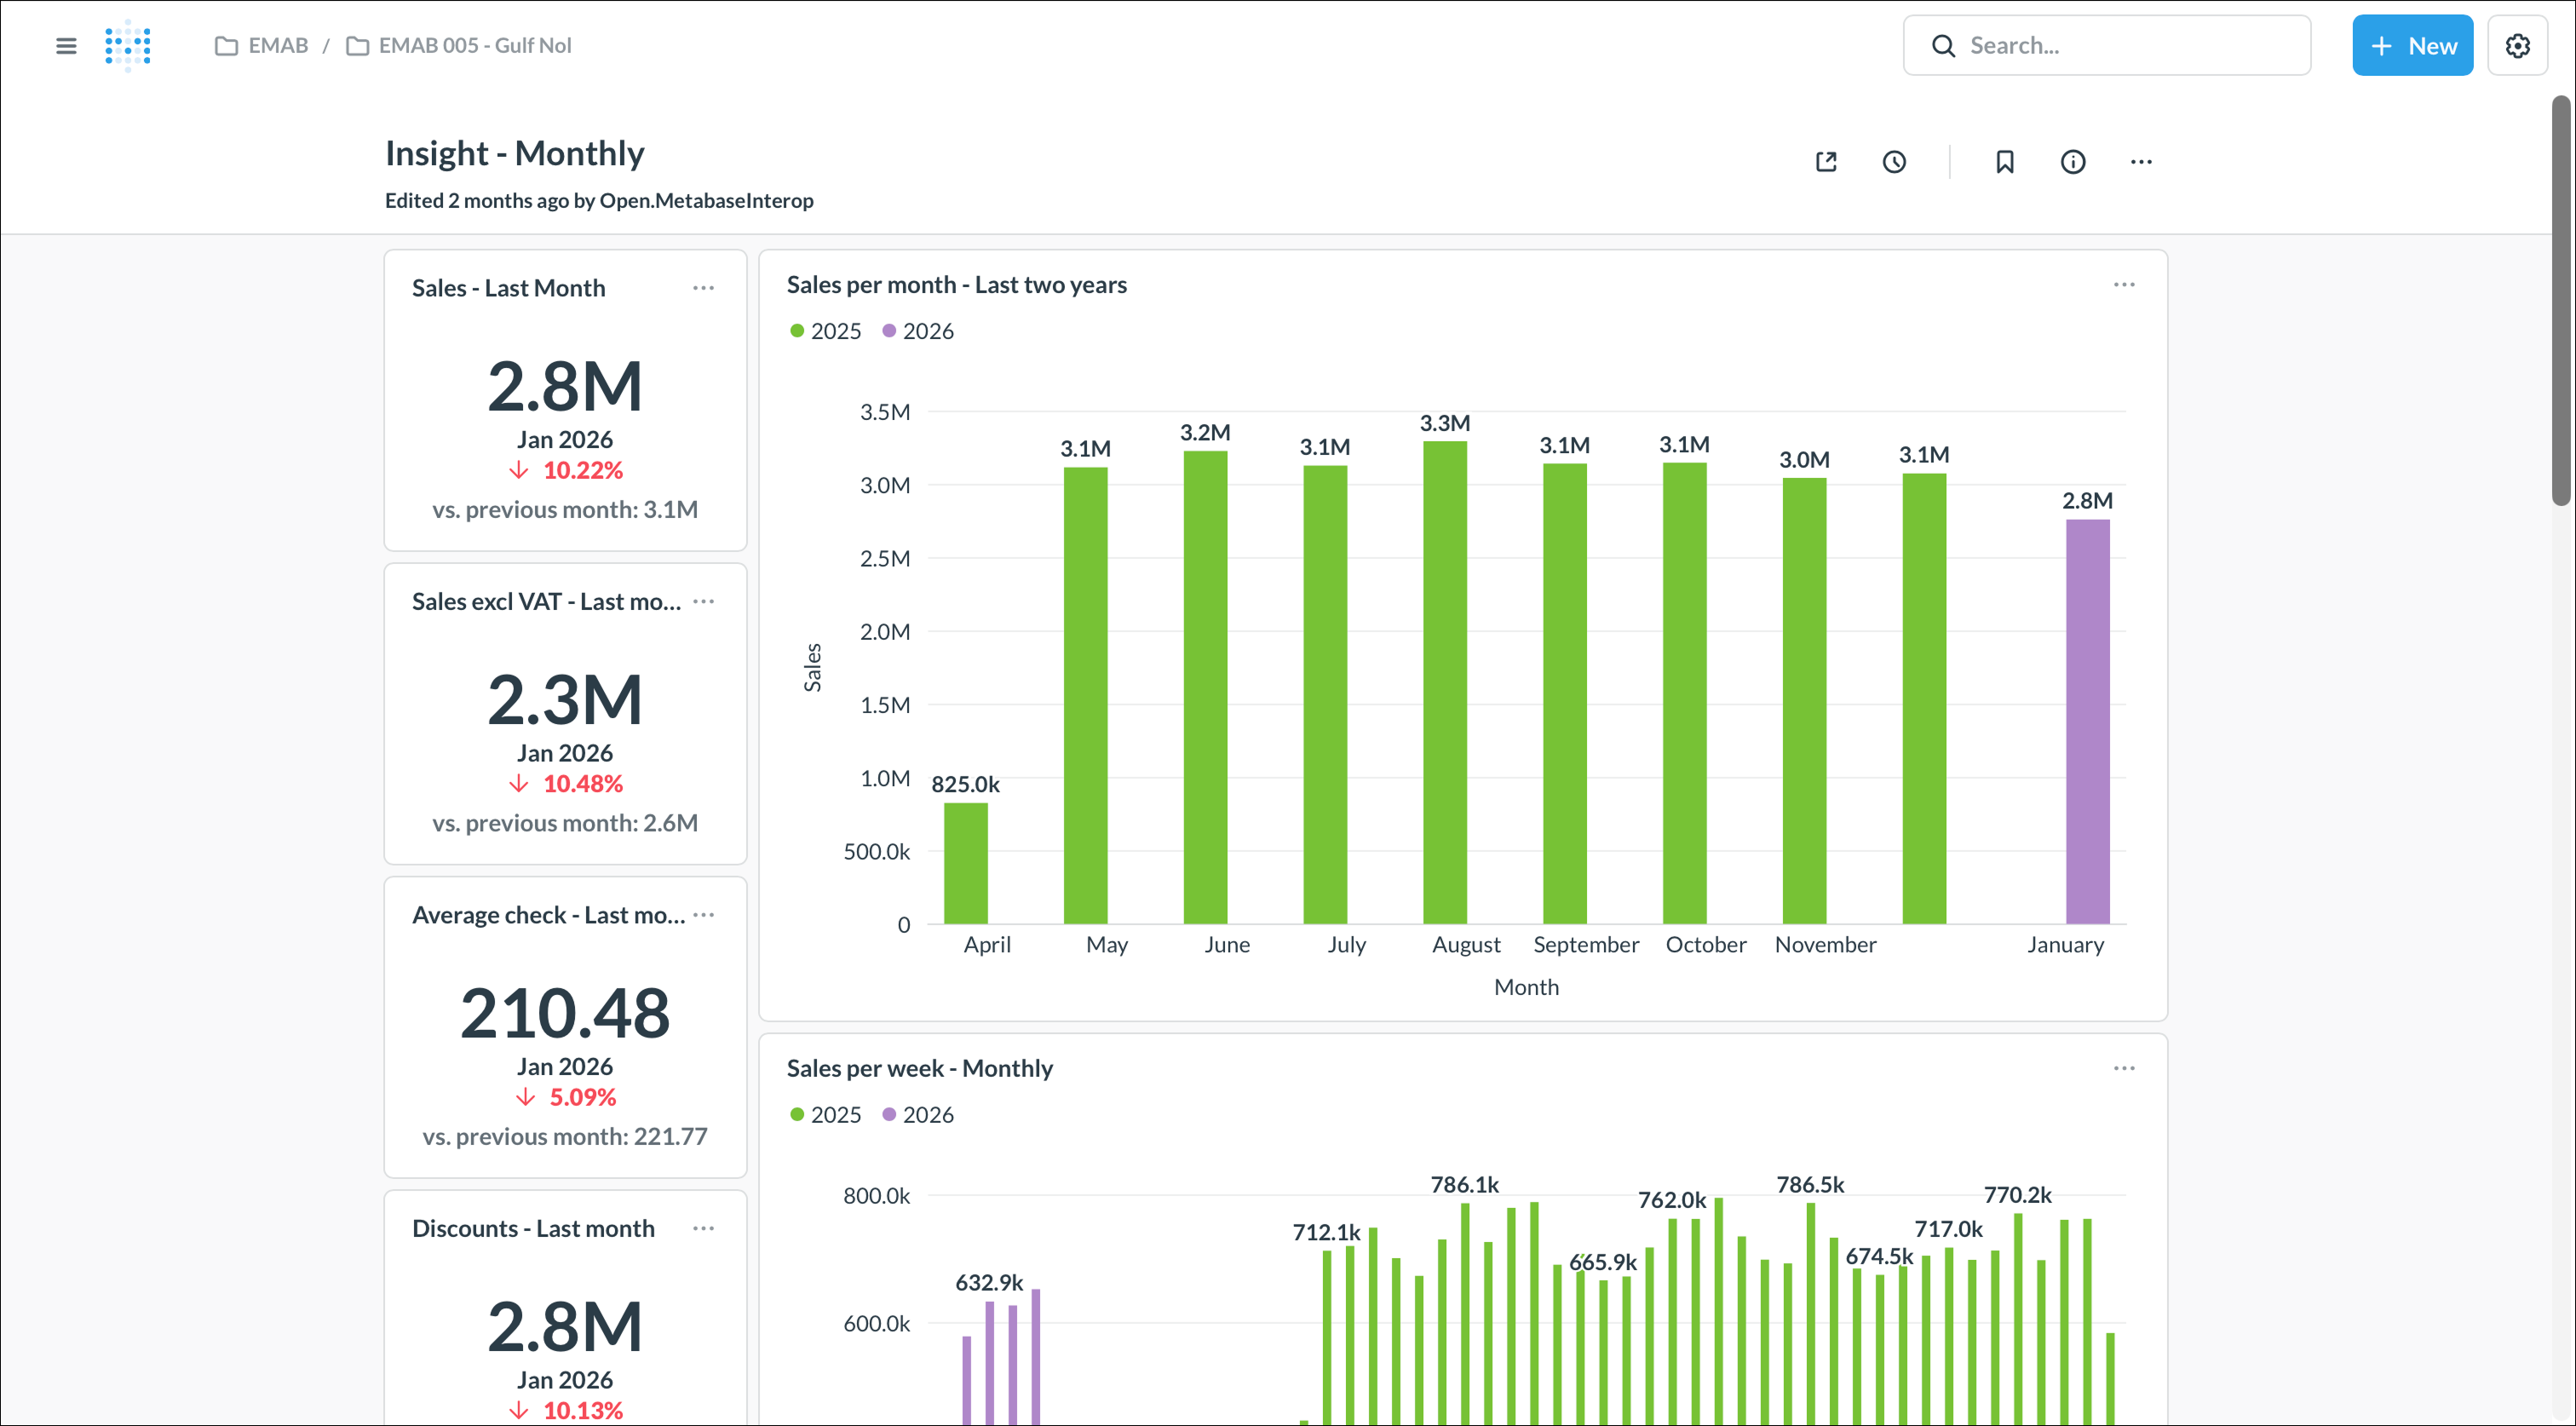The width and height of the screenshot is (2576, 1426).
Task: Open Sales per month chart options menu
Action: tap(2124, 285)
